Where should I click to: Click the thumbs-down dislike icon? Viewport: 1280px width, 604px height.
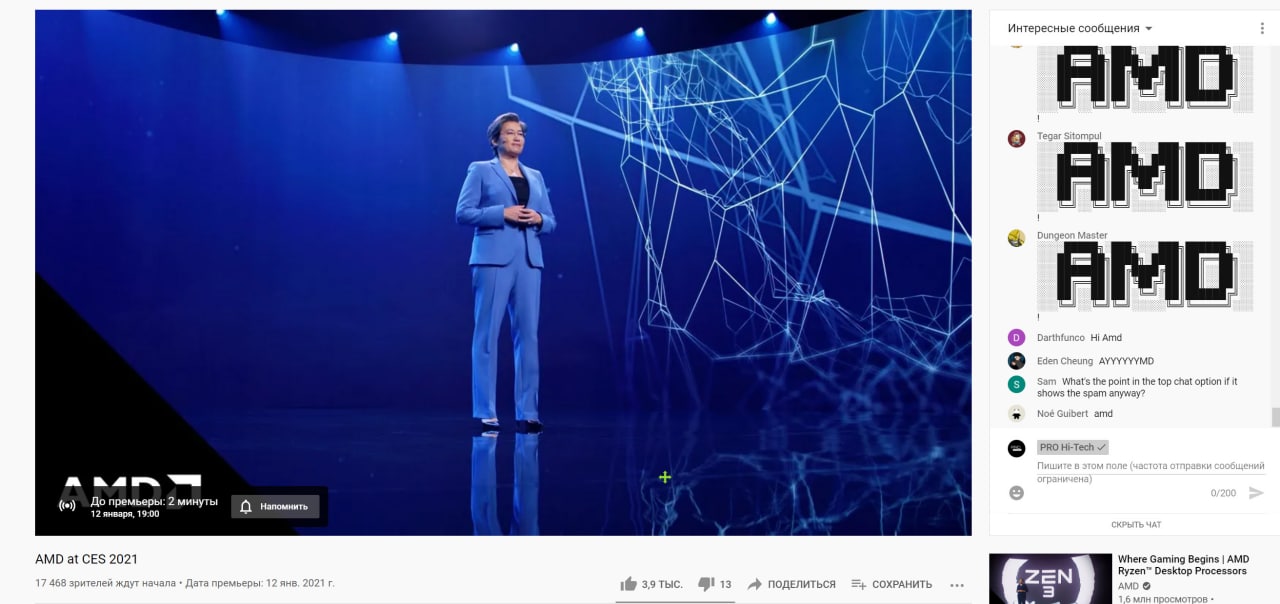(706, 584)
